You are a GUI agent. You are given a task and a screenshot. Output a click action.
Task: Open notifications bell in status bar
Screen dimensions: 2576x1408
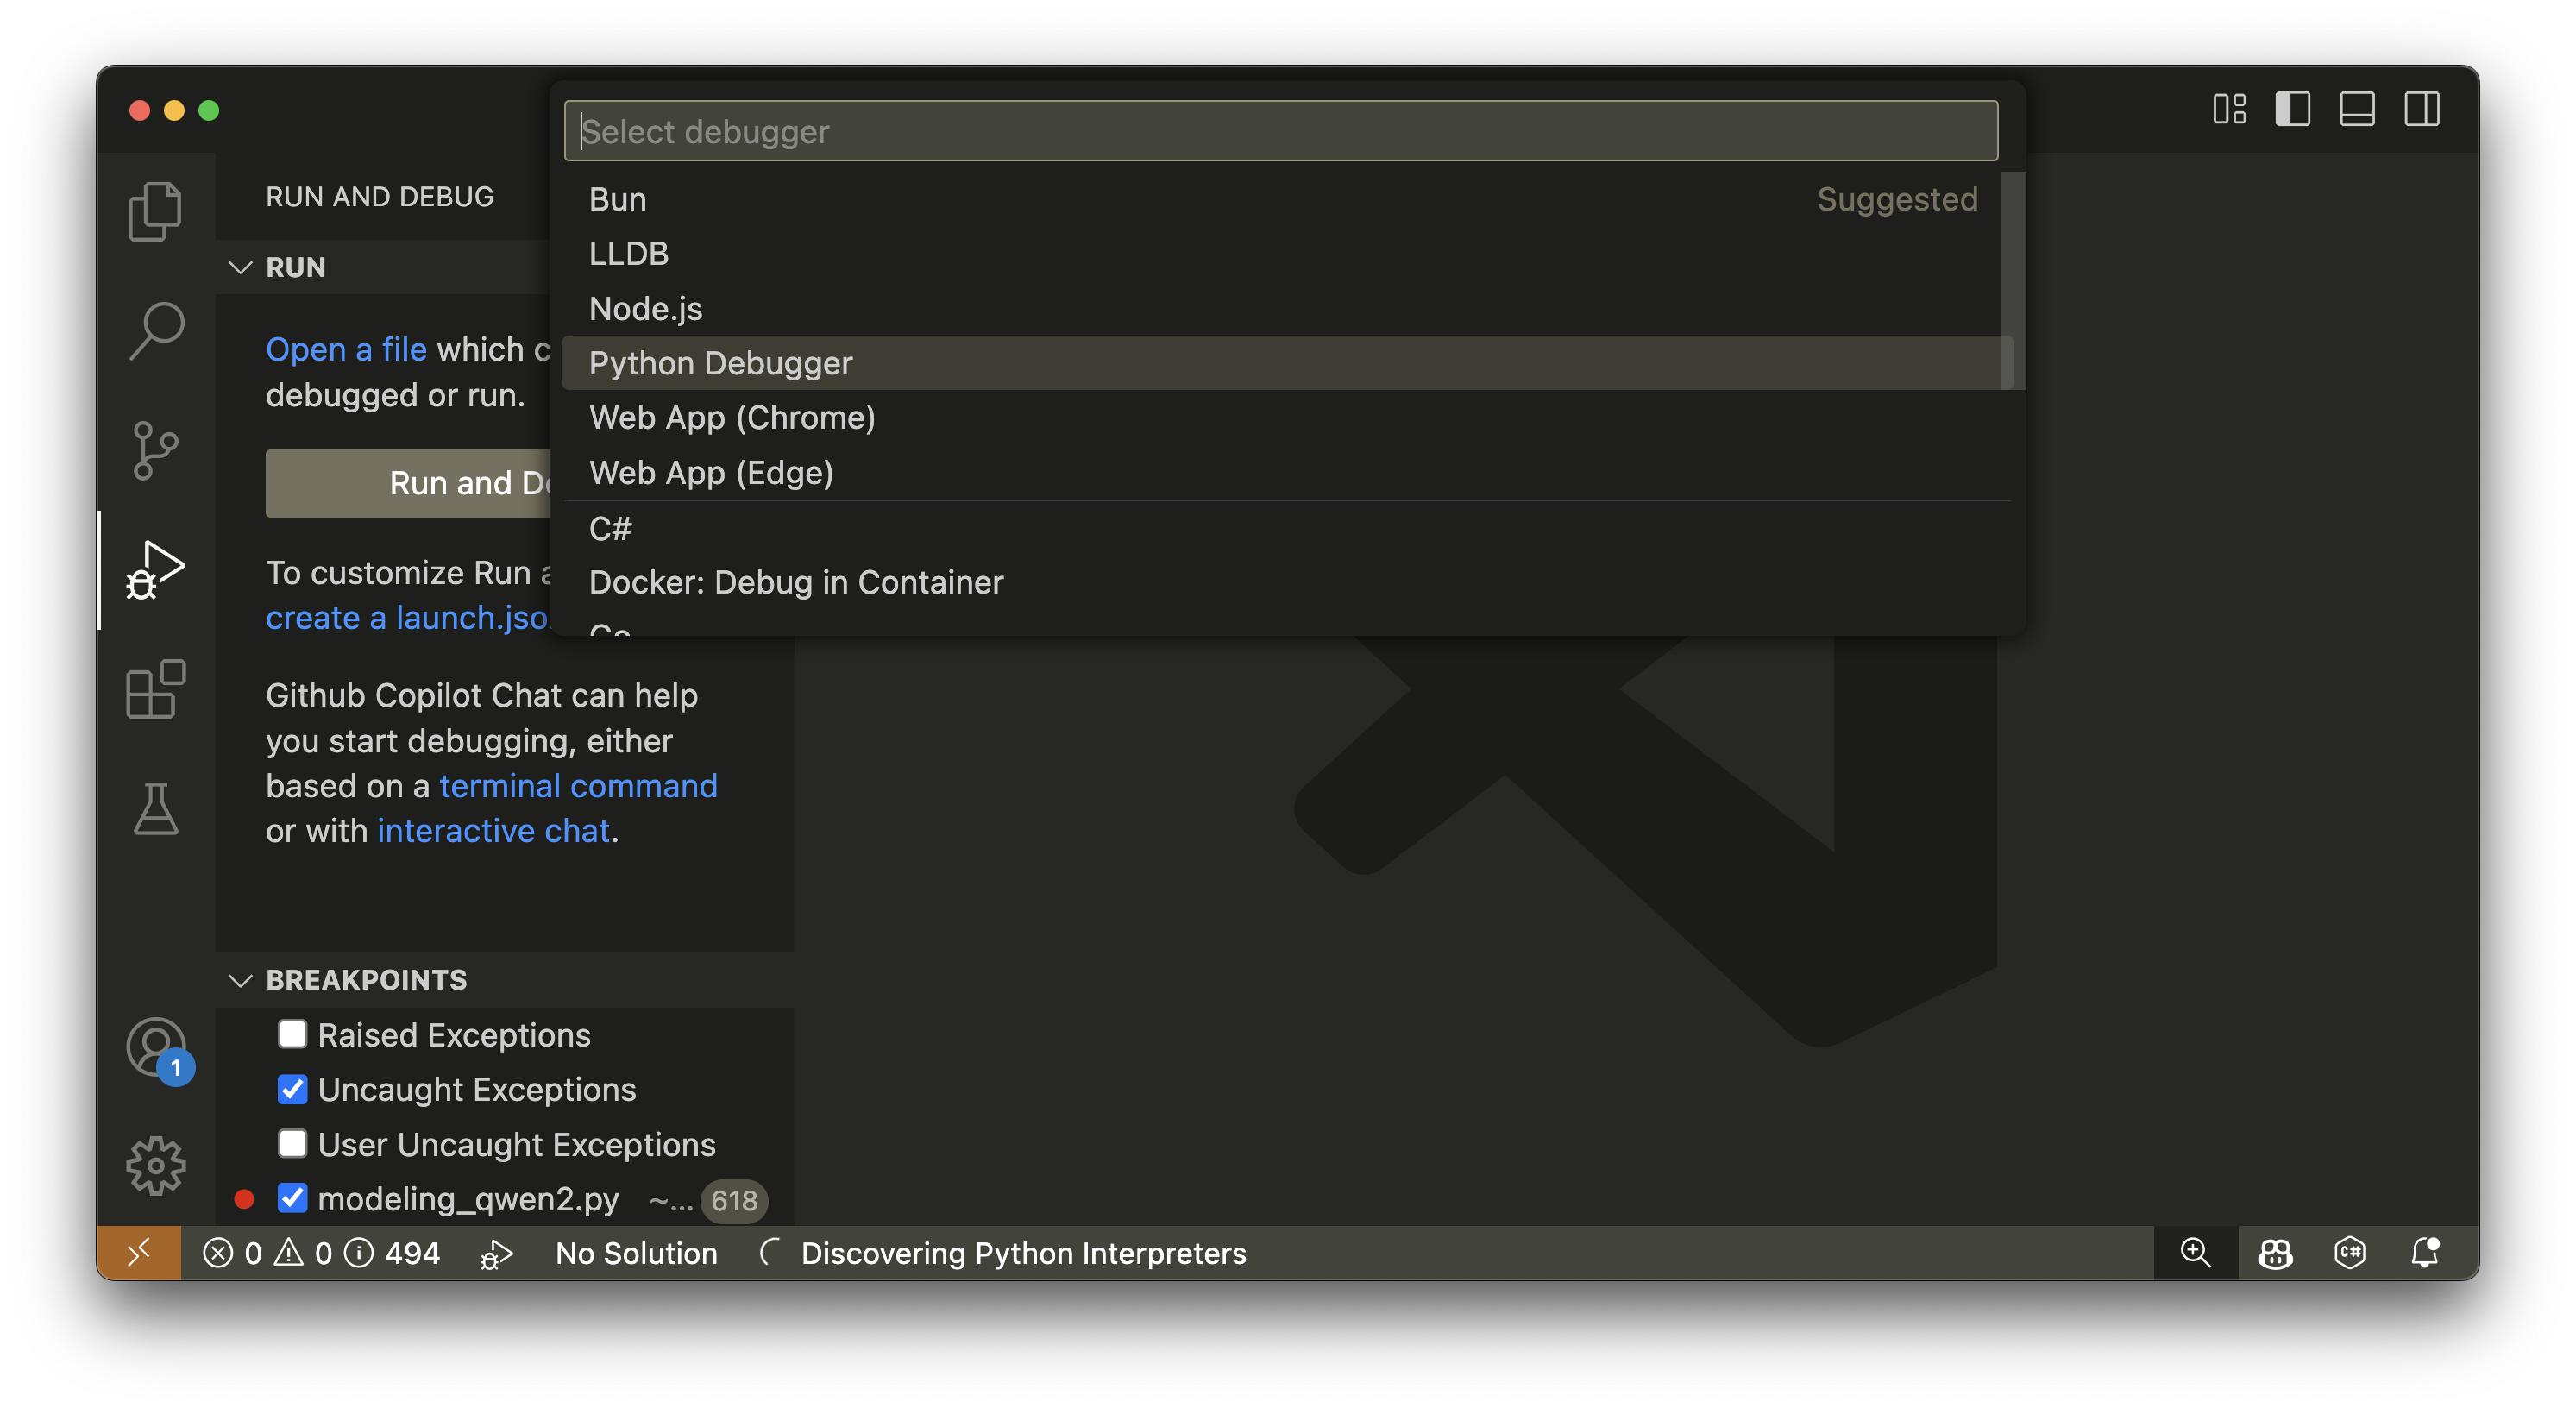point(2424,1253)
